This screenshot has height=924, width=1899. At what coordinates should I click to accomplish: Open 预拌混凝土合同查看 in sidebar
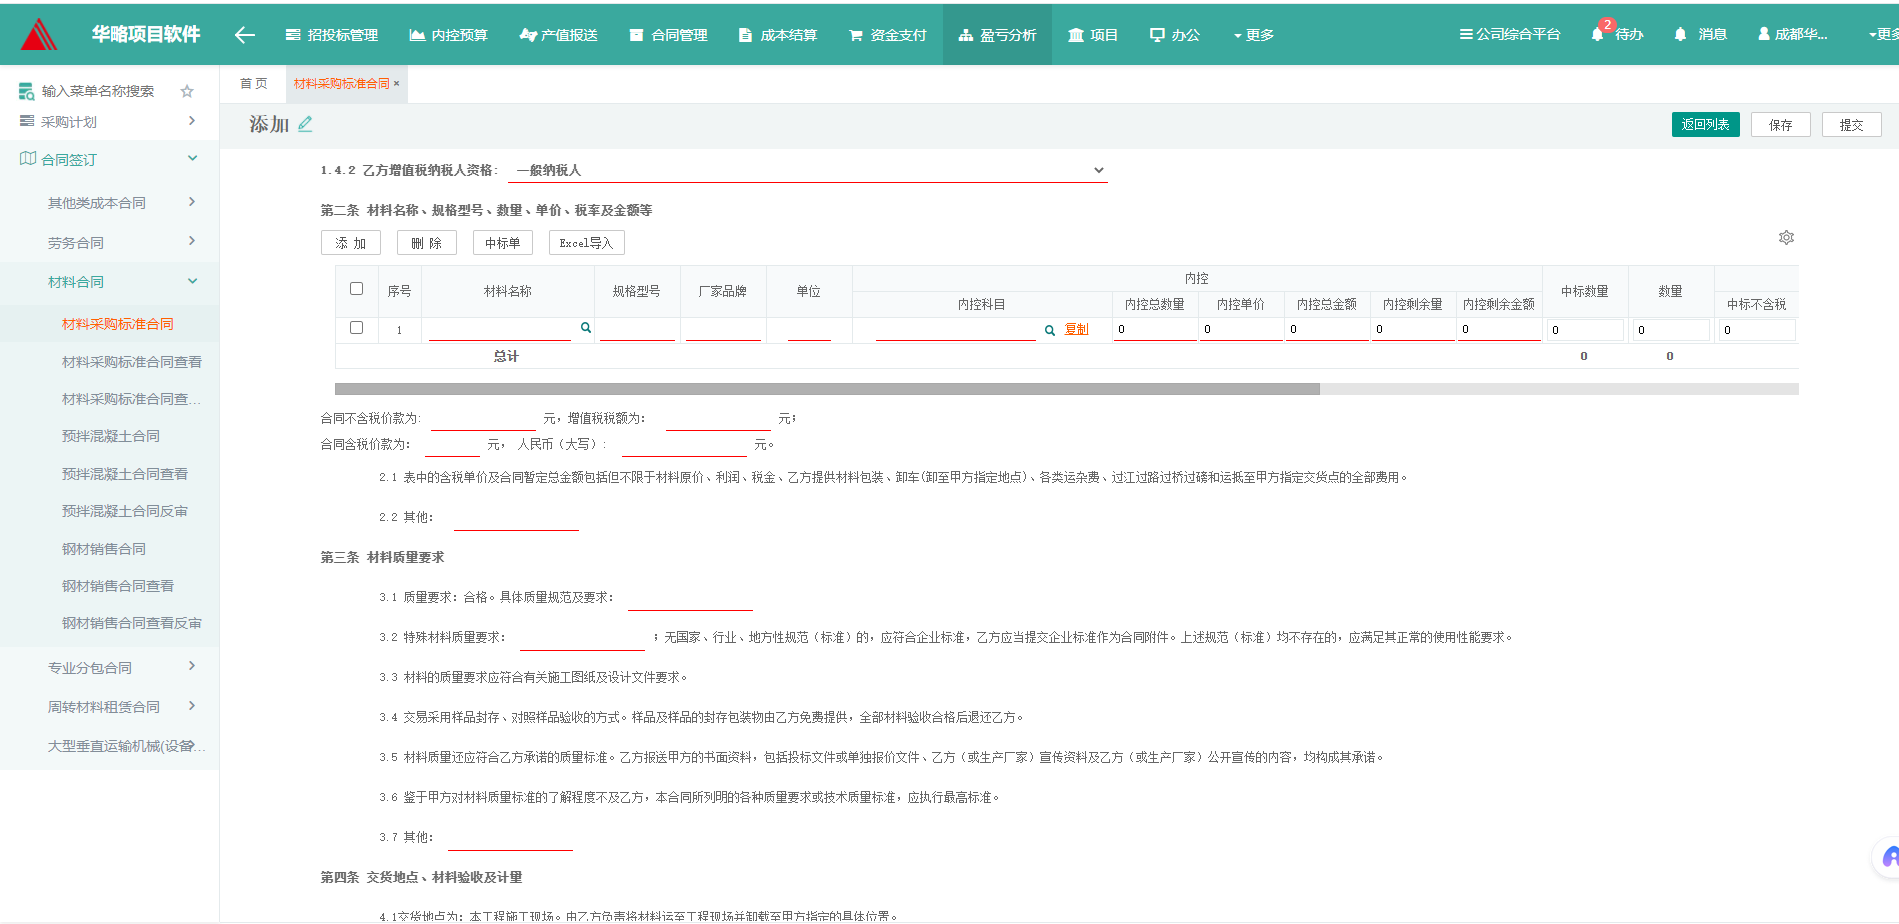tap(124, 473)
